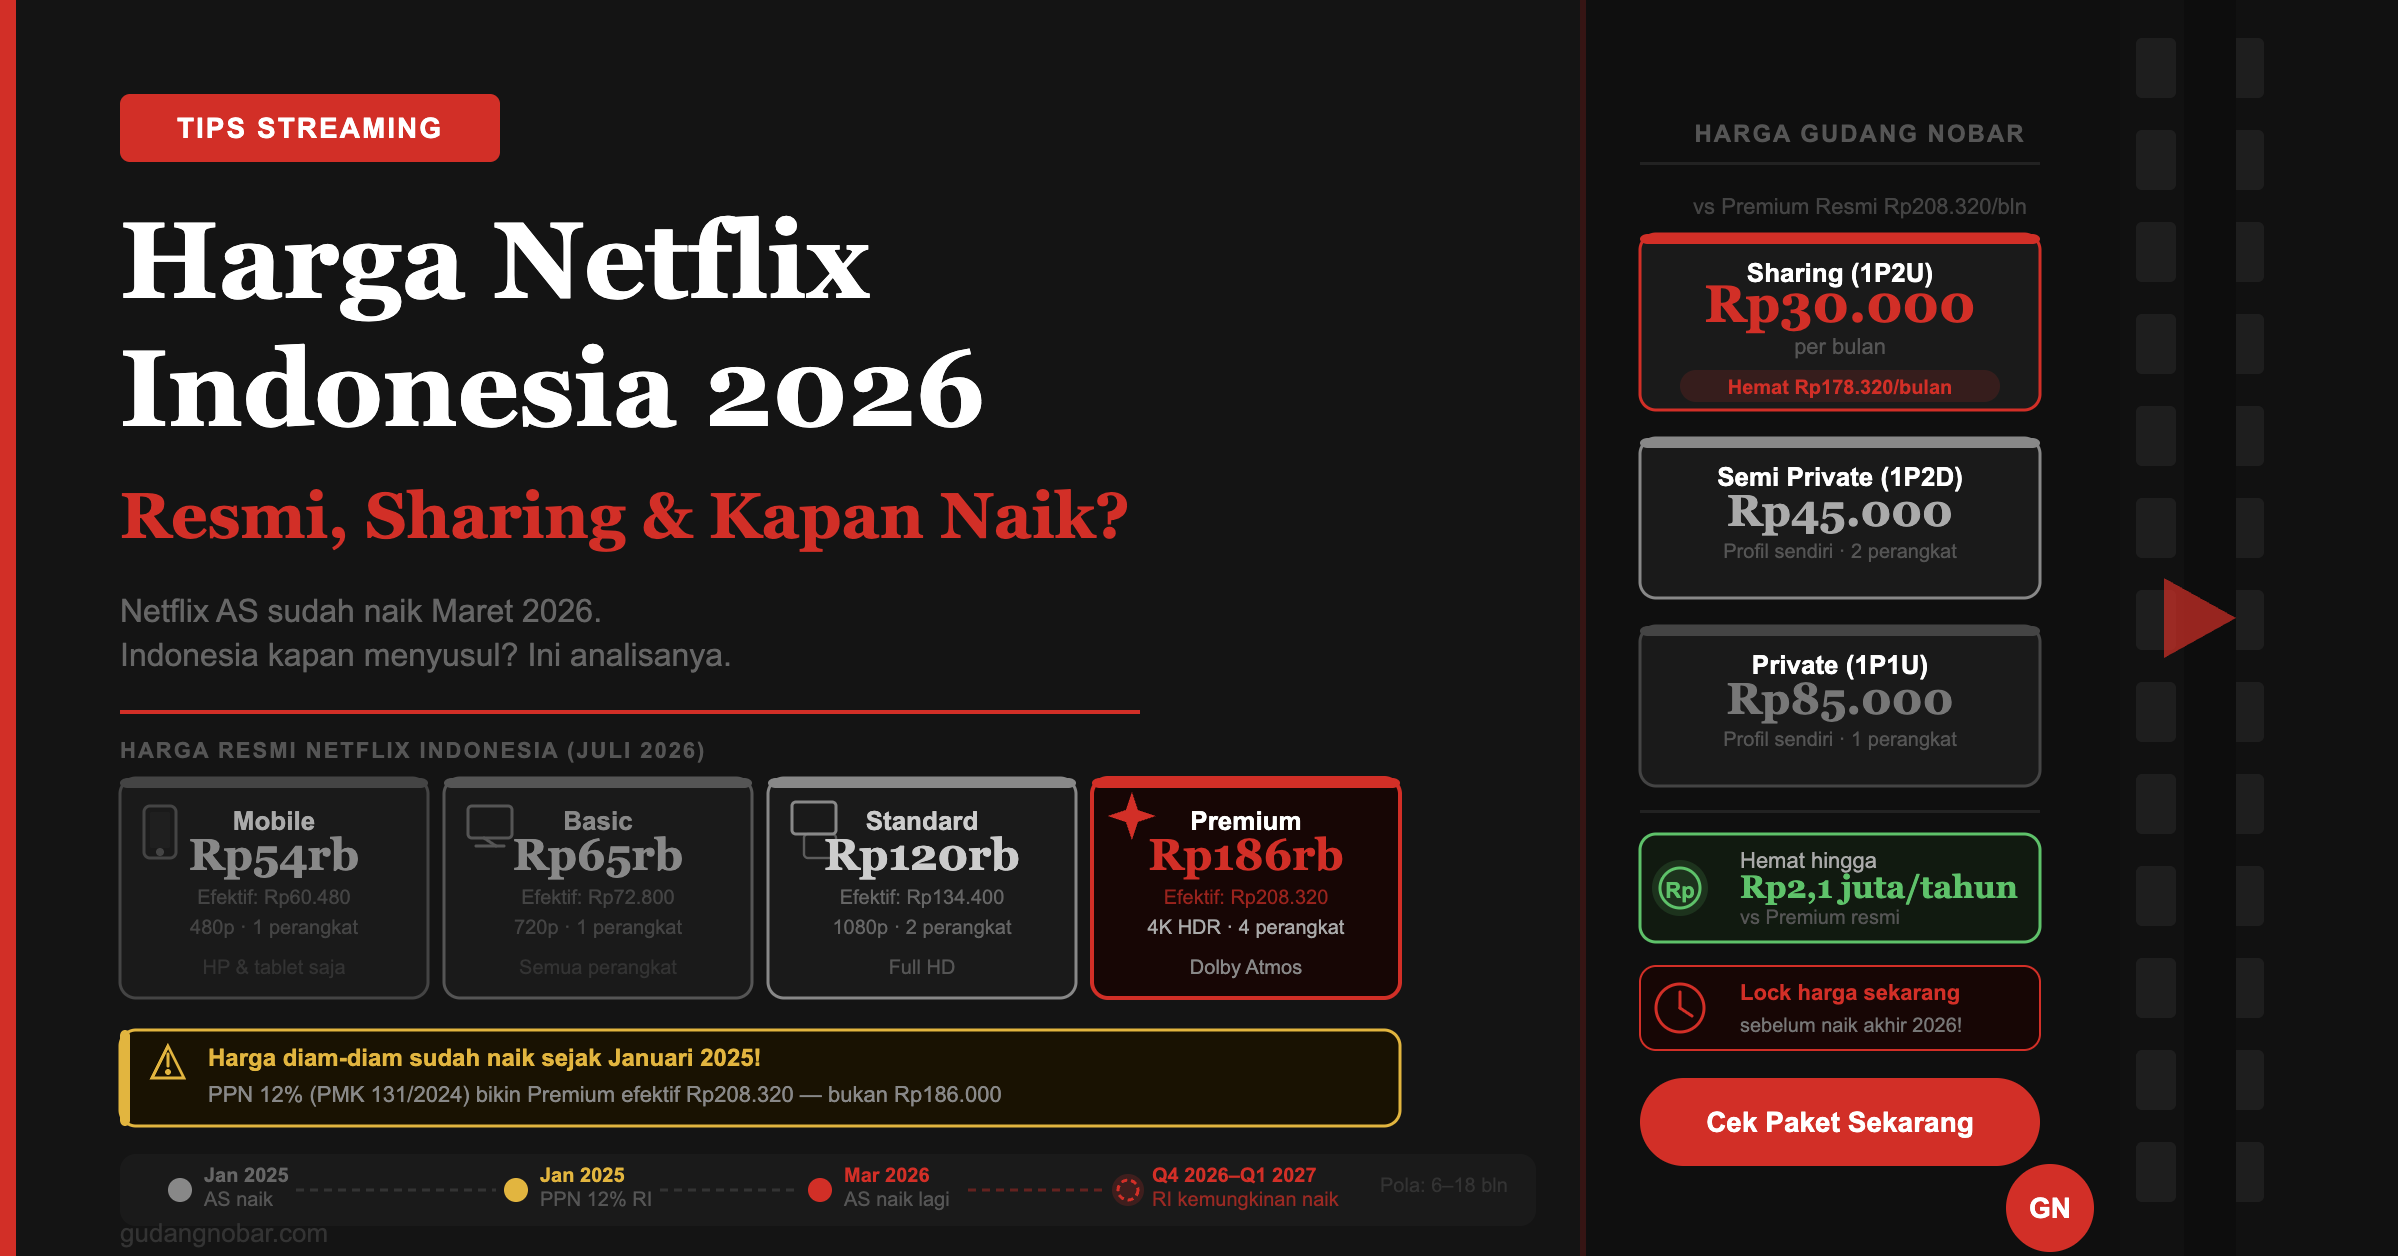Click the PPN 12% (PMK 131/2024) line
This screenshot has width=2398, height=1256.
[604, 1094]
